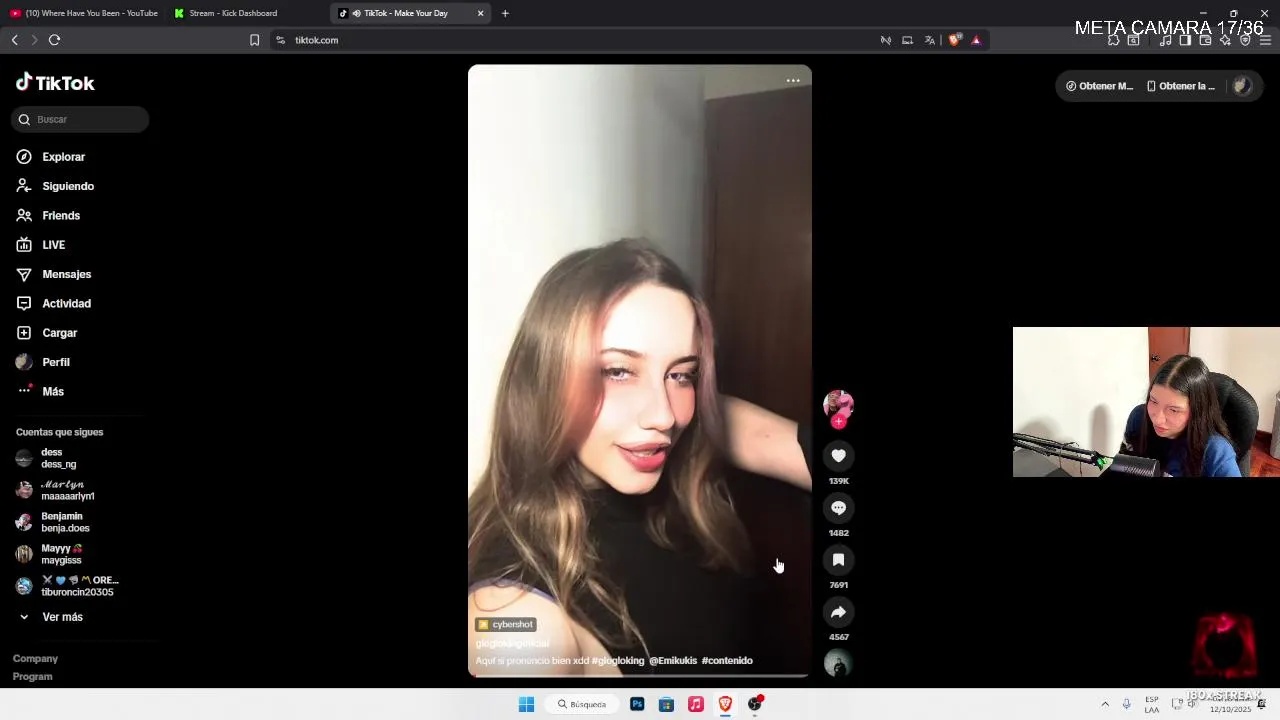Viewport: 1280px width, 720px height.
Task: Open the Program footer link
Action: (x=33, y=677)
